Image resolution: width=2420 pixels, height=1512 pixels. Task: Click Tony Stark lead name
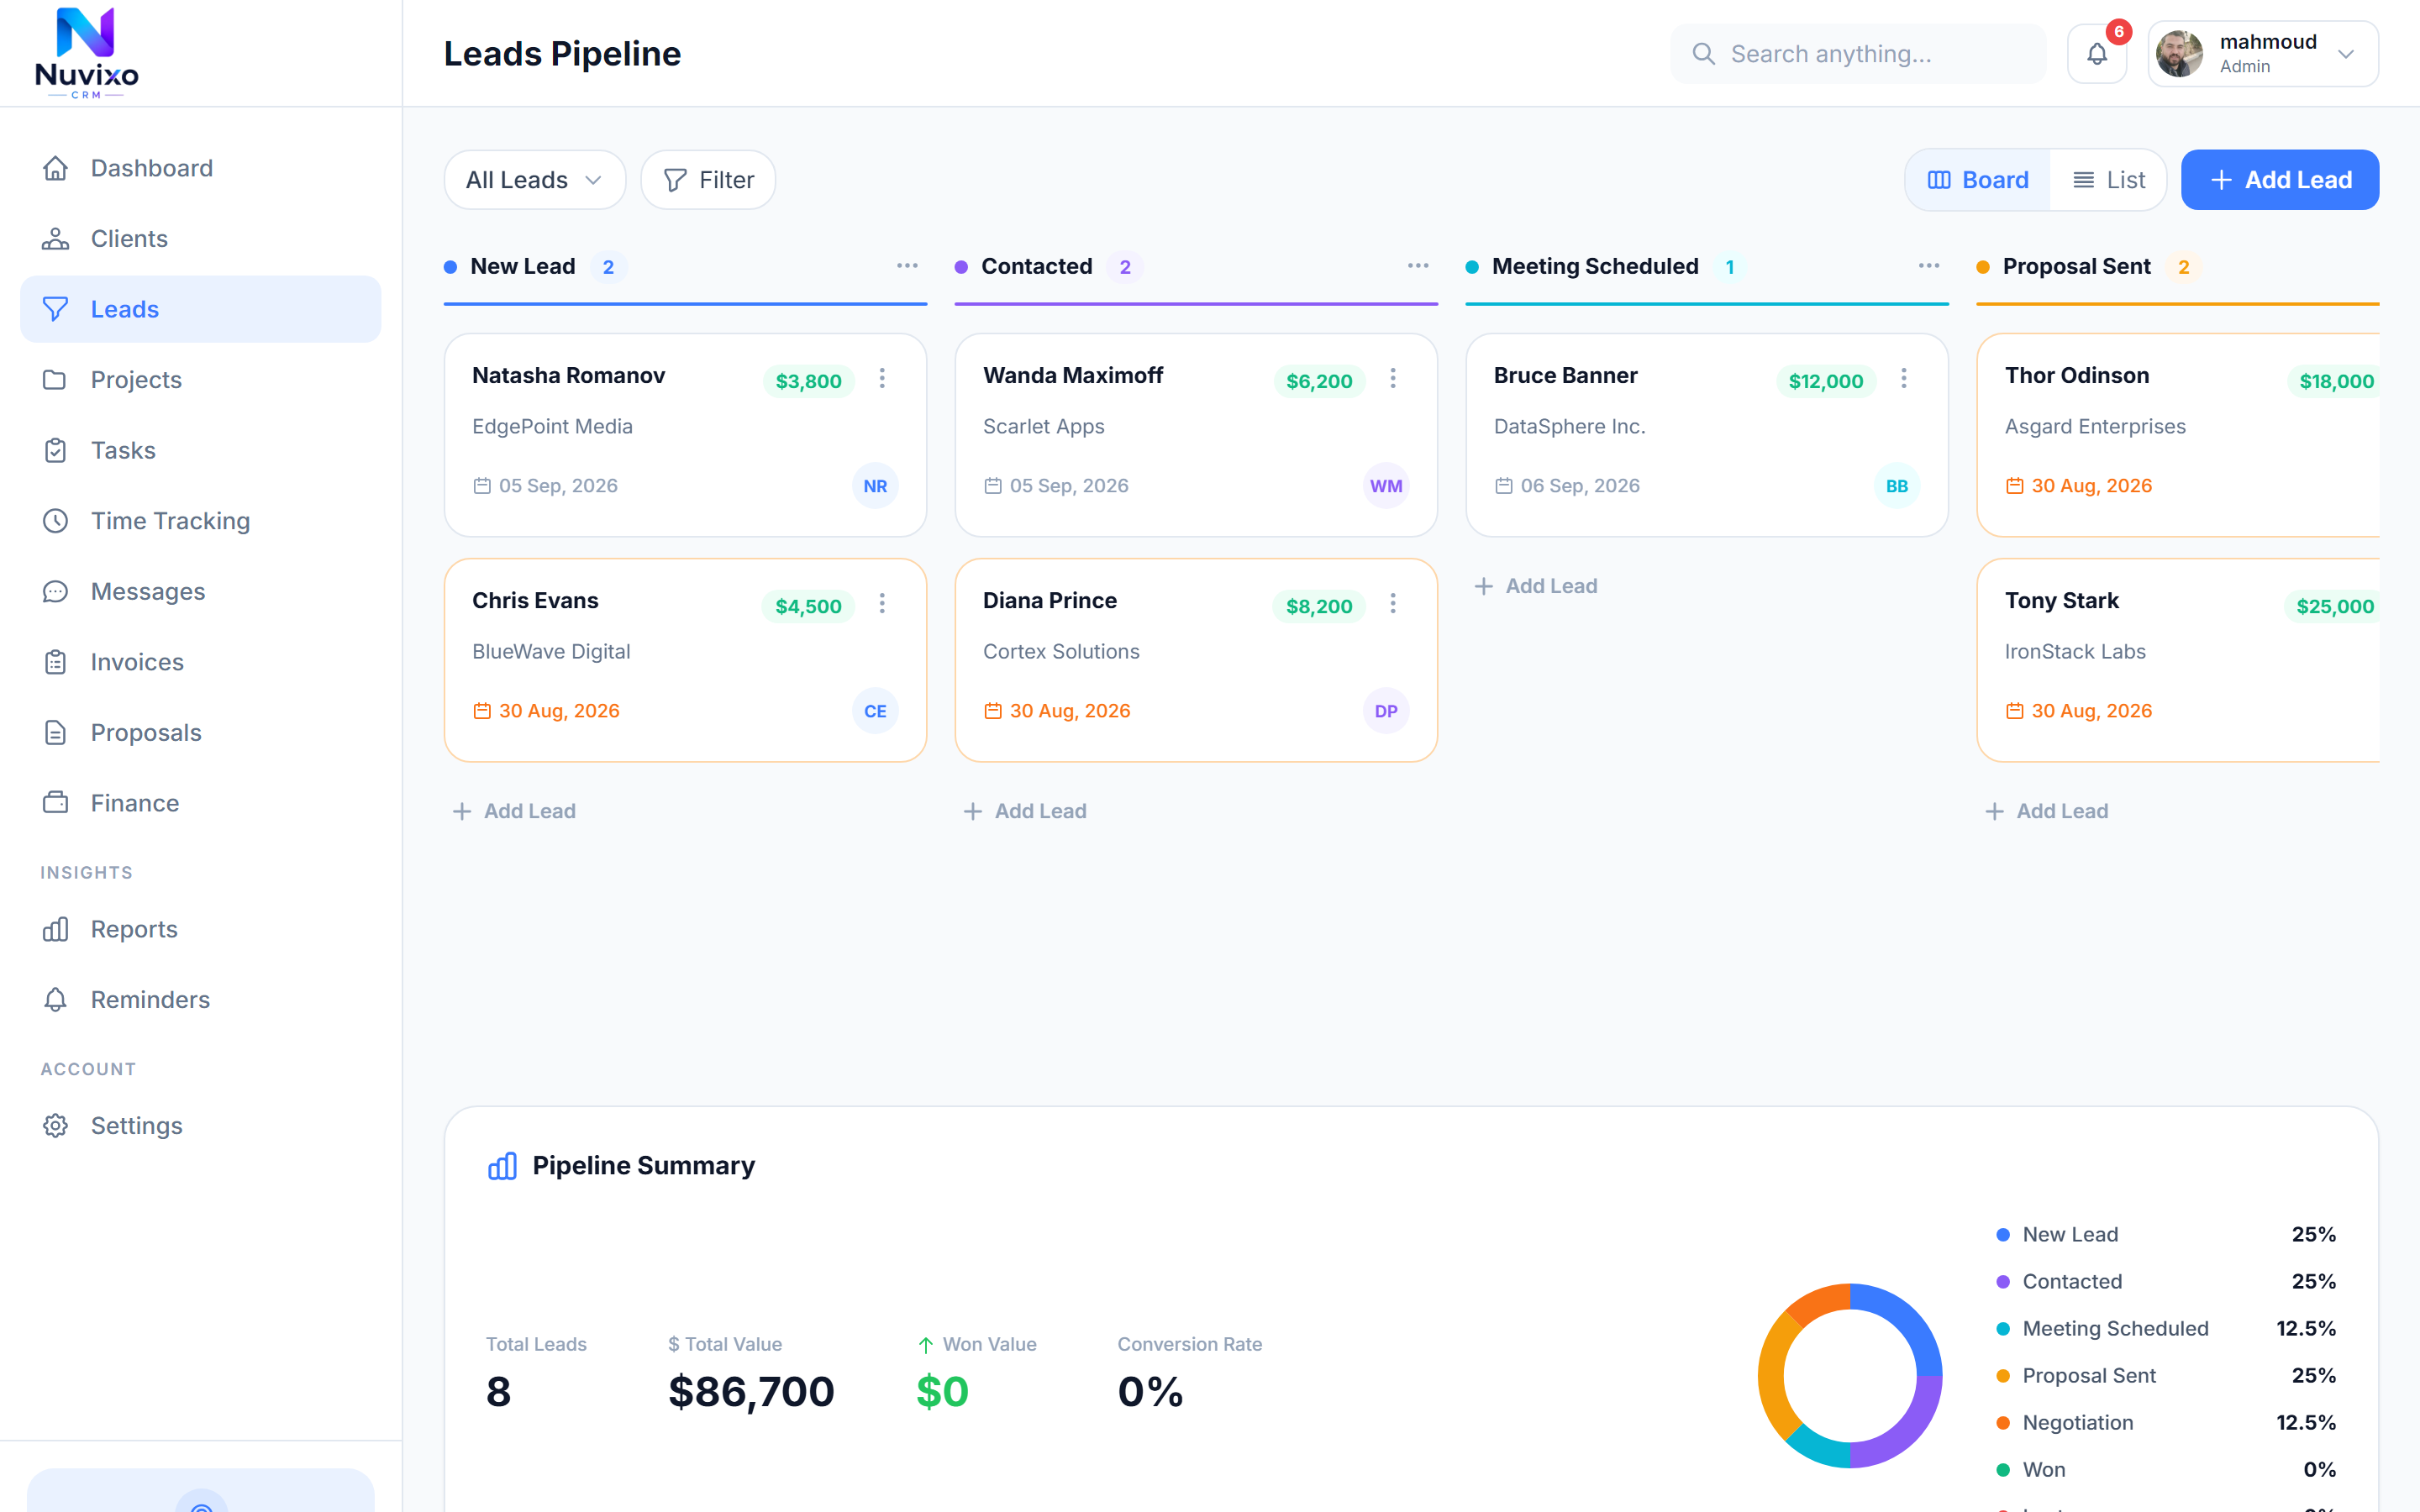click(2062, 600)
